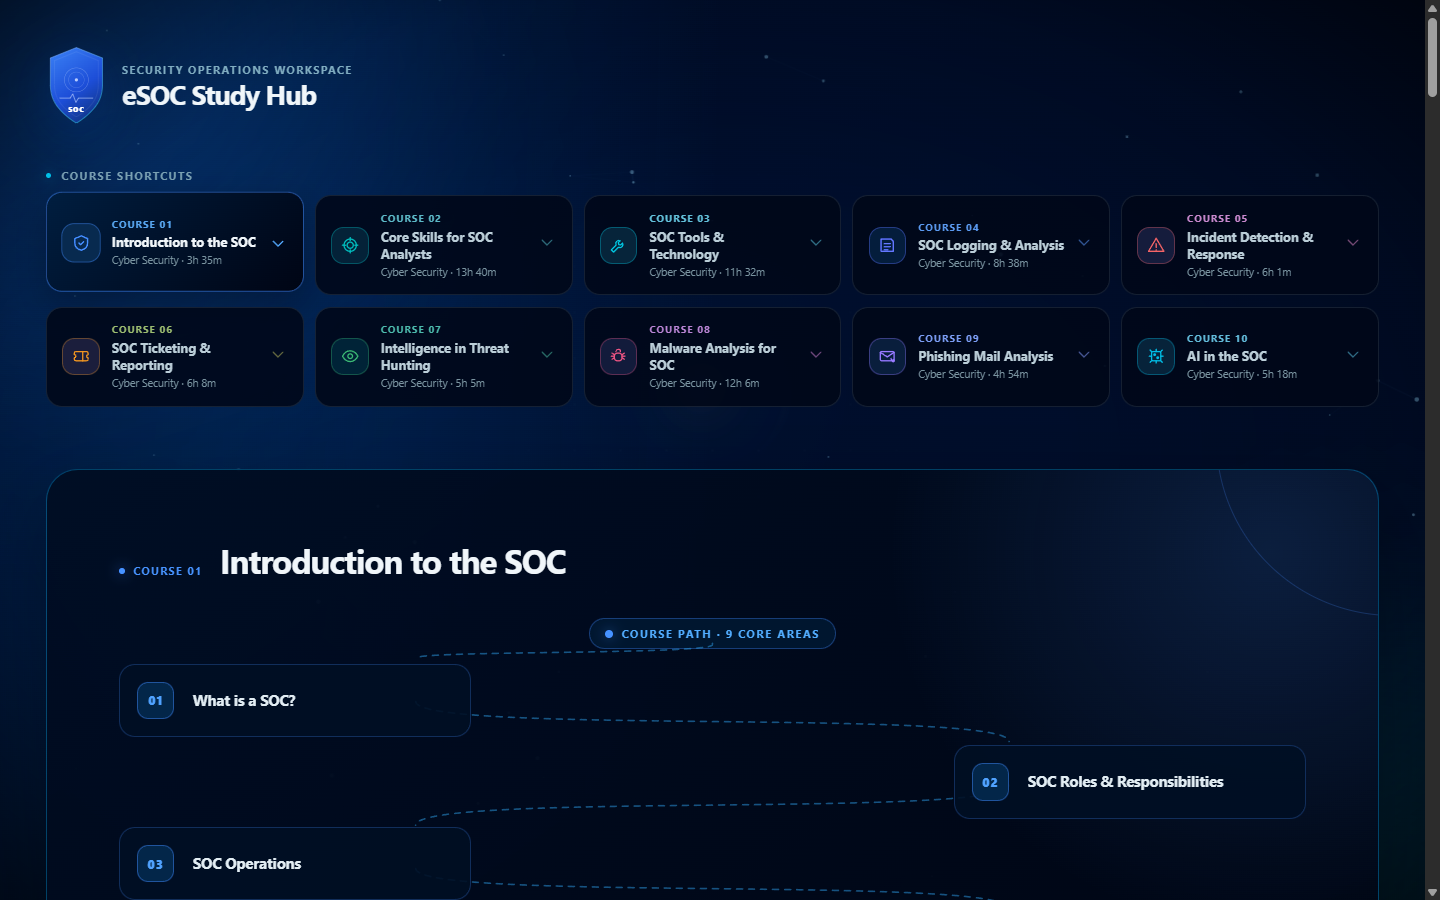Expand Course 06 SOC Ticketing chevron
The width and height of the screenshot is (1440, 900).
[x=278, y=355]
